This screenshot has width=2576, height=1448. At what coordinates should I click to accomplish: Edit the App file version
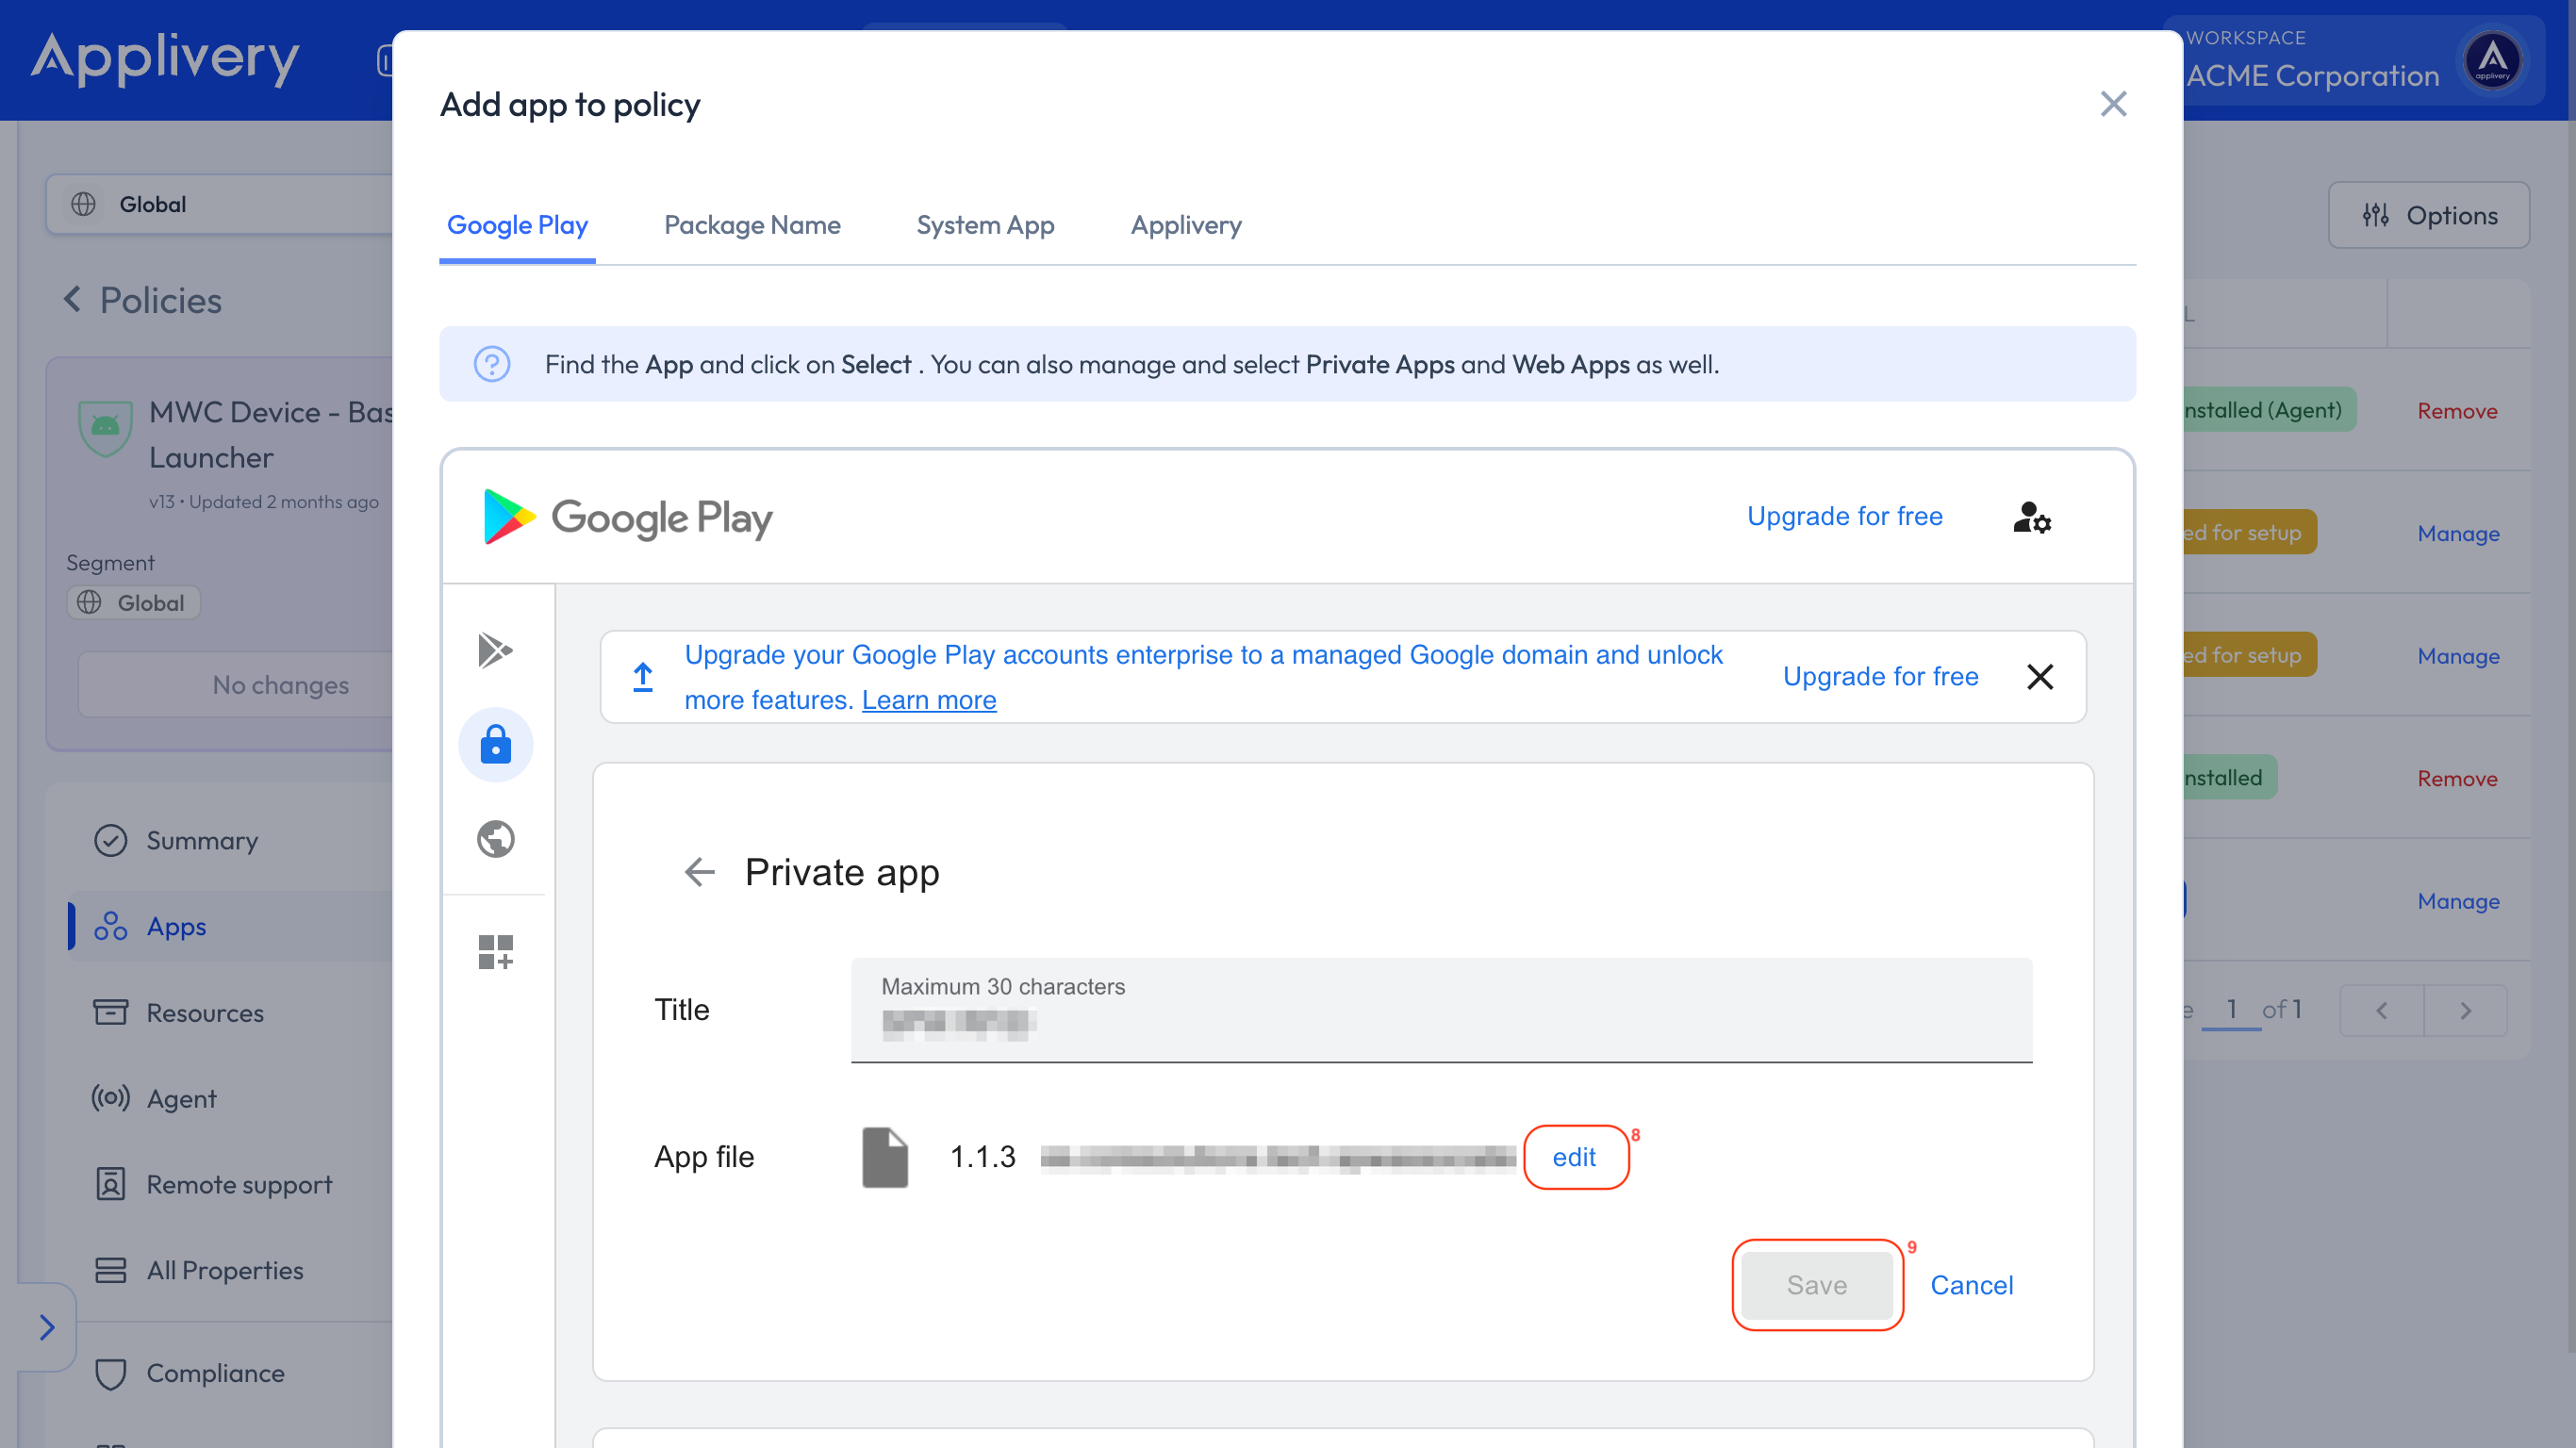(1574, 1157)
